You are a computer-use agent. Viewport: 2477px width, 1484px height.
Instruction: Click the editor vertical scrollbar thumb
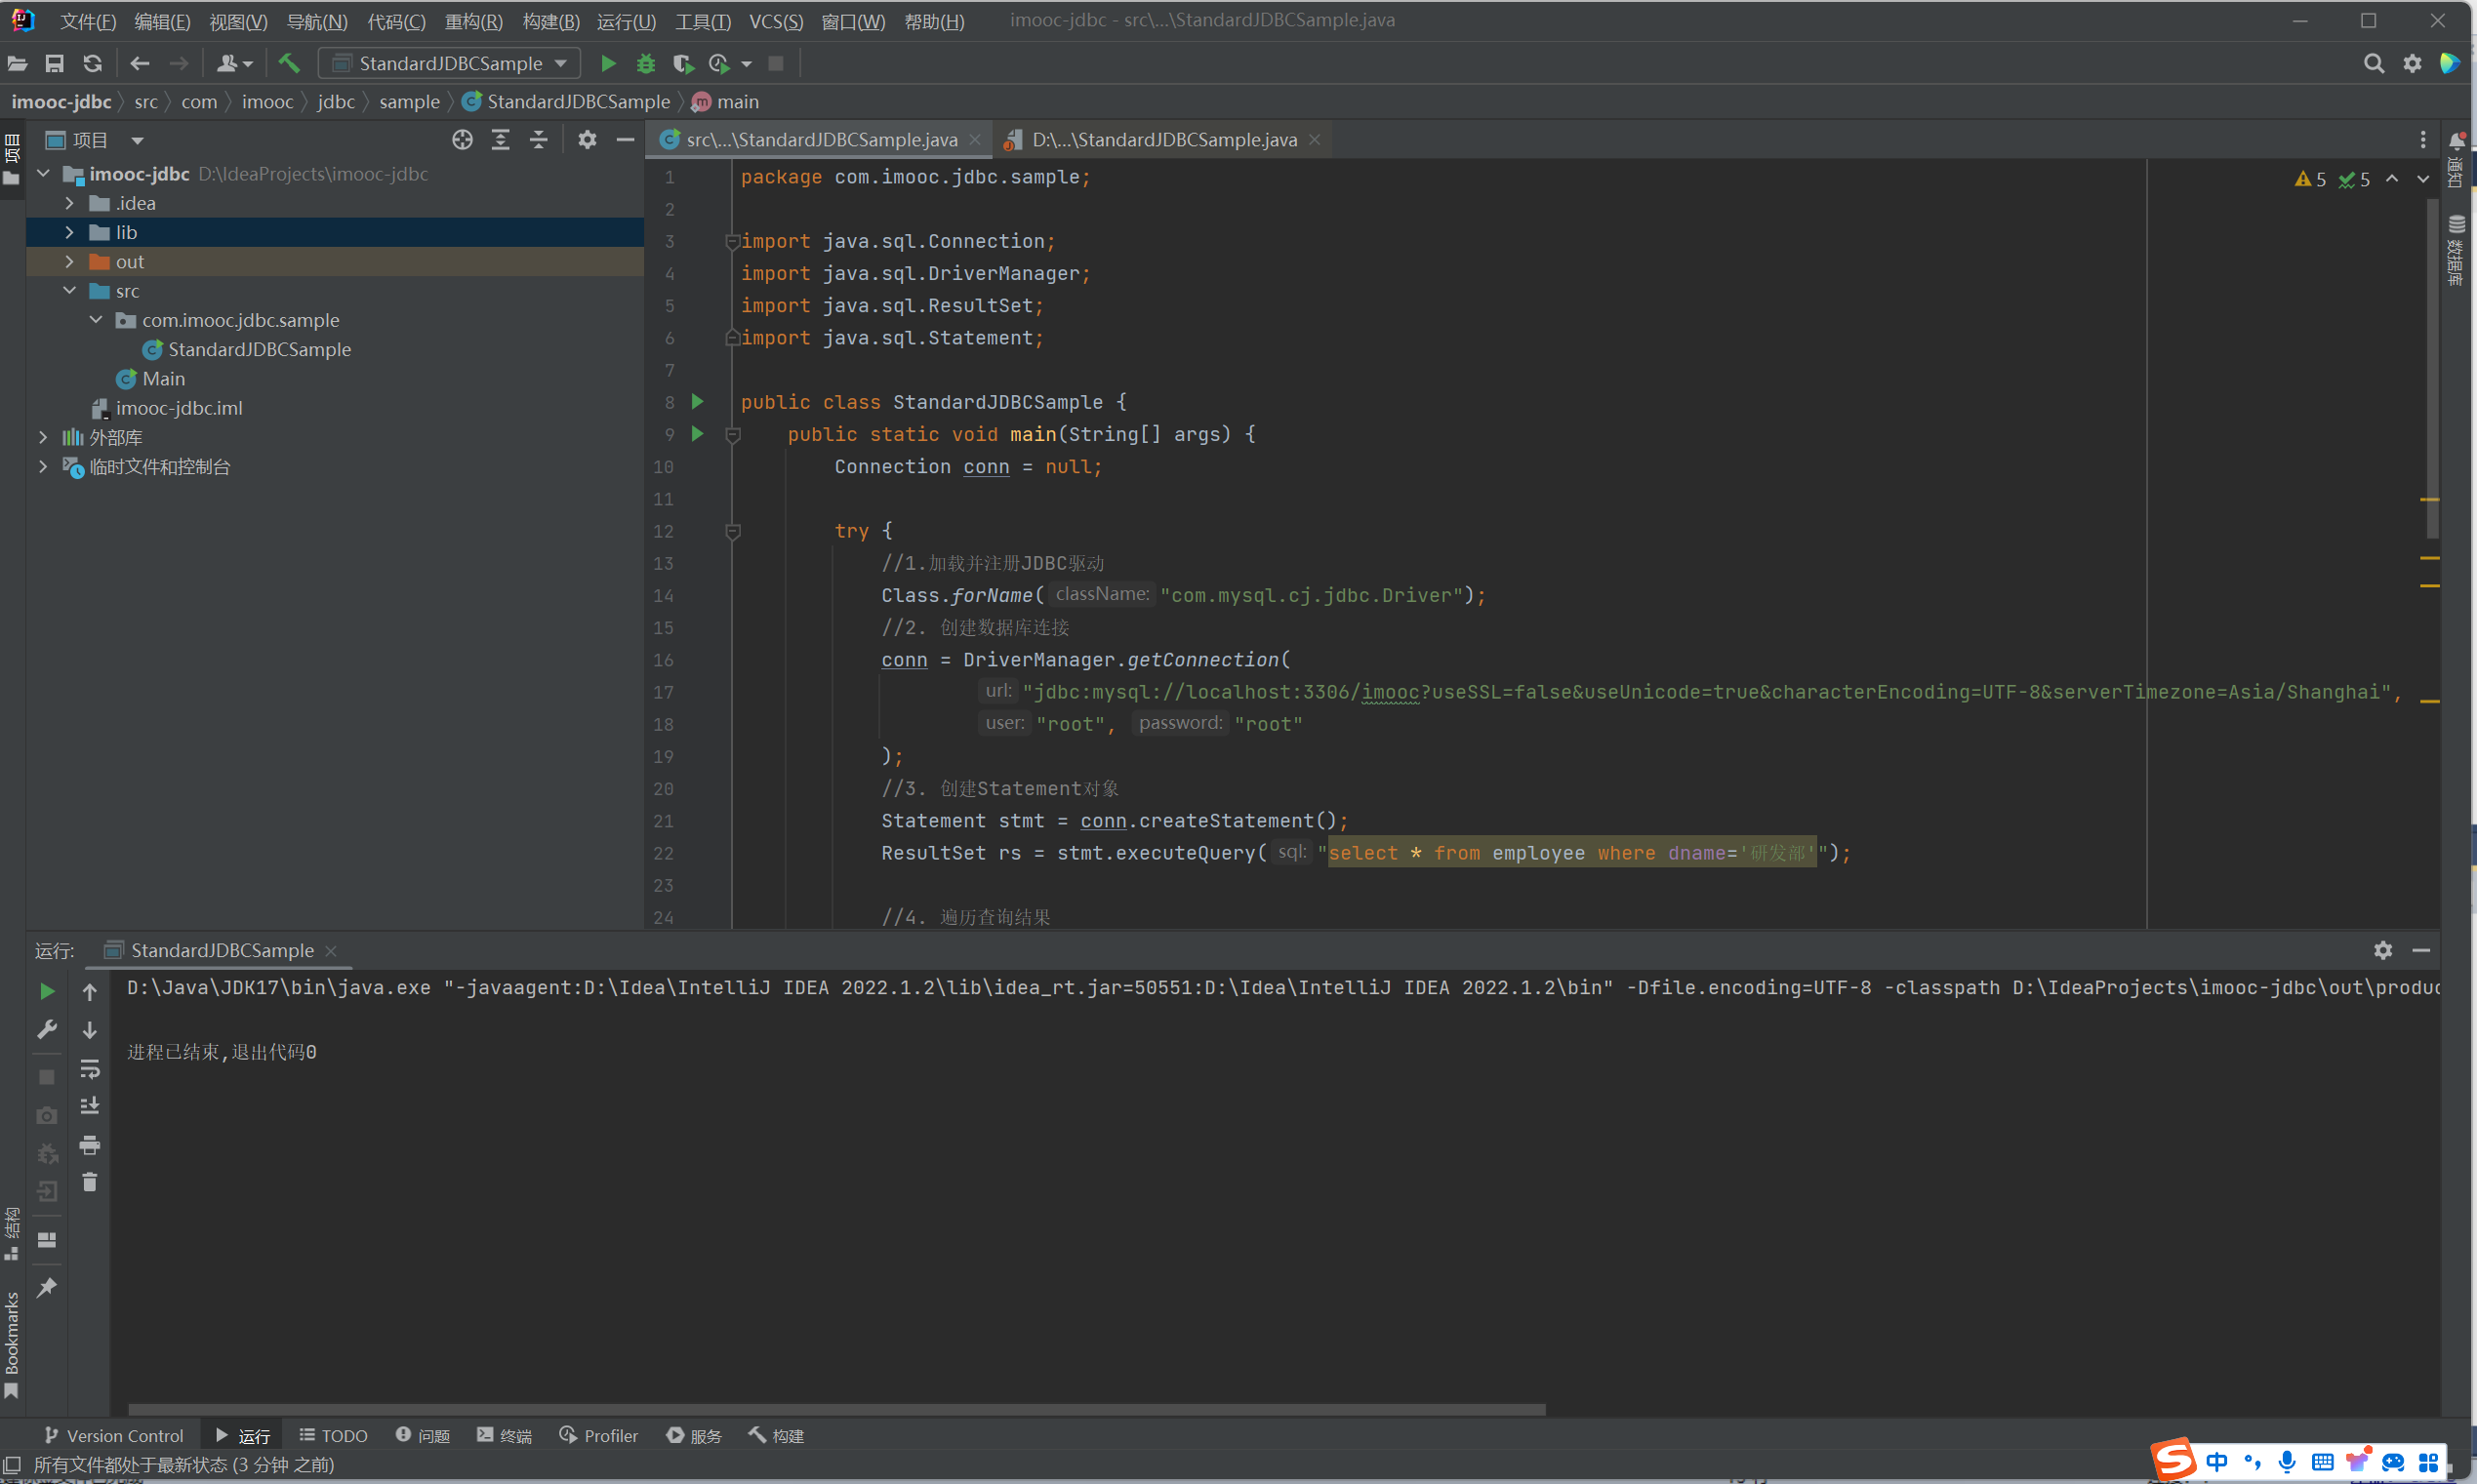tap(2432, 369)
